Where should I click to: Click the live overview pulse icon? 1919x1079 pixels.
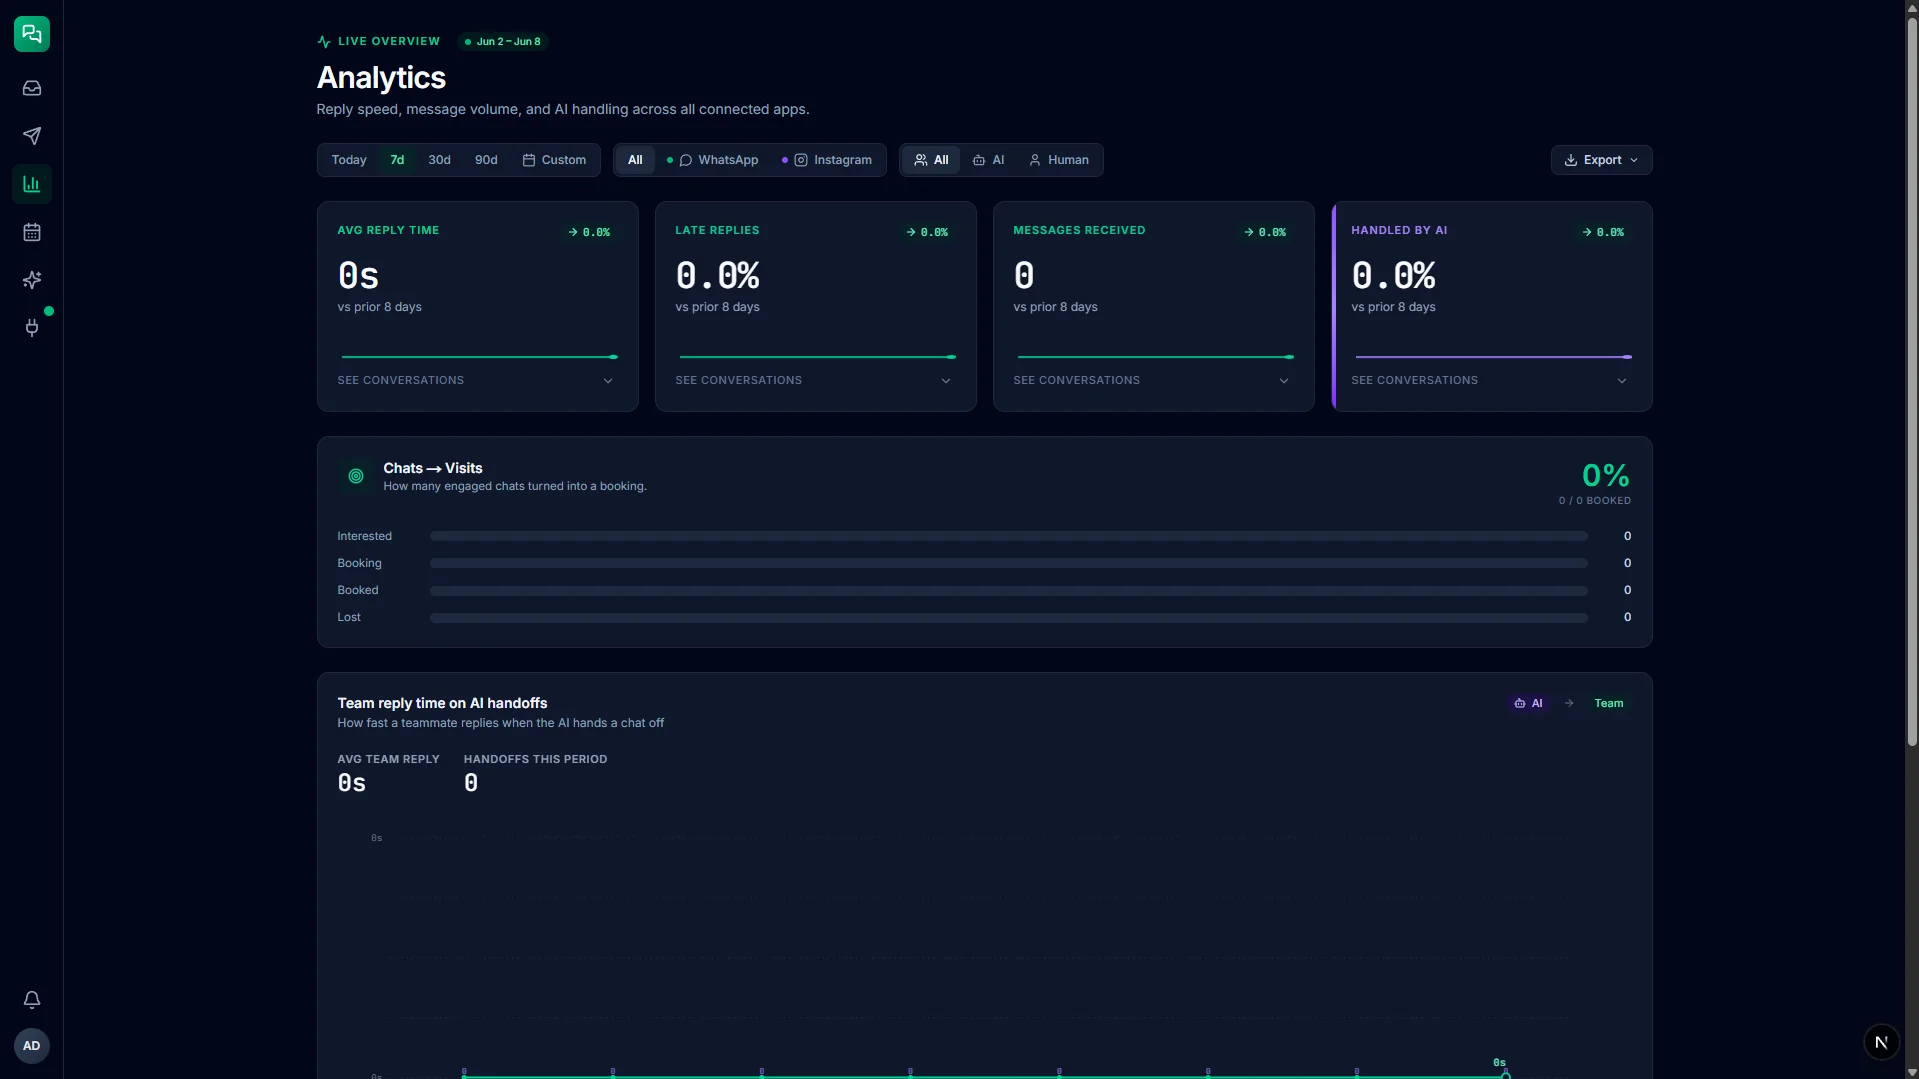click(324, 42)
